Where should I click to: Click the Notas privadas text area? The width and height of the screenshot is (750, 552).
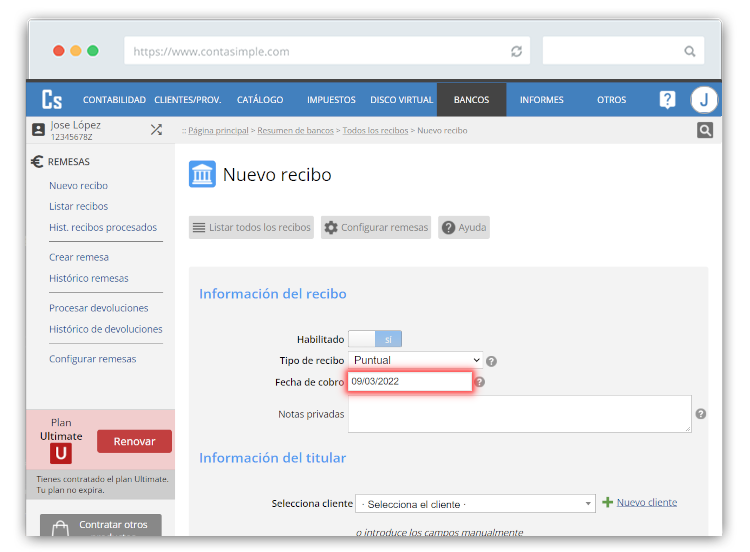[x=520, y=414]
